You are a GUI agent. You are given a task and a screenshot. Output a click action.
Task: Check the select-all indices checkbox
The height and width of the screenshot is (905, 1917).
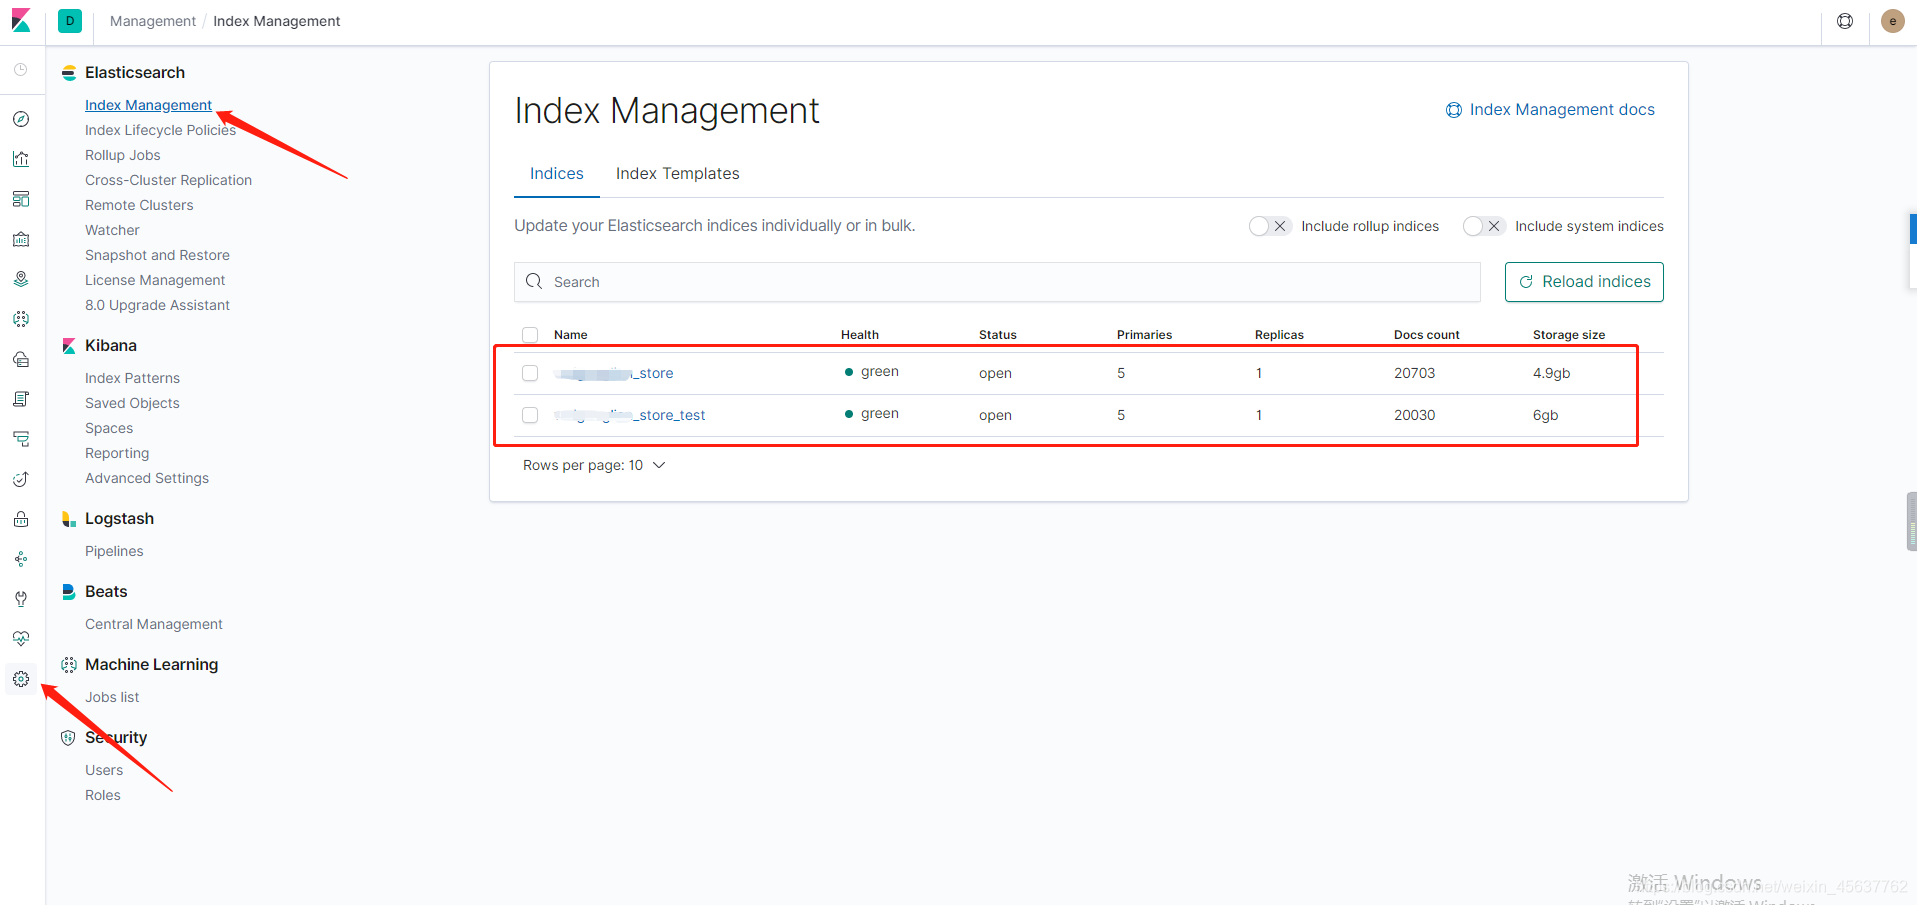530,335
